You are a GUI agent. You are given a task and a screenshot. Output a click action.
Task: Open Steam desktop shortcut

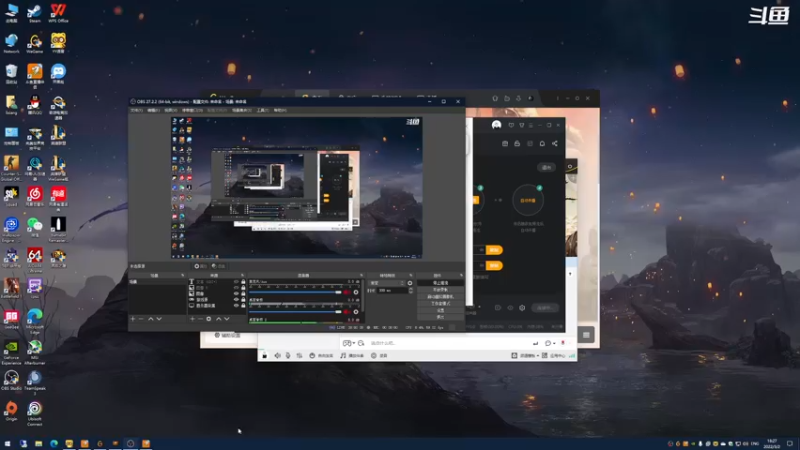click(x=34, y=13)
